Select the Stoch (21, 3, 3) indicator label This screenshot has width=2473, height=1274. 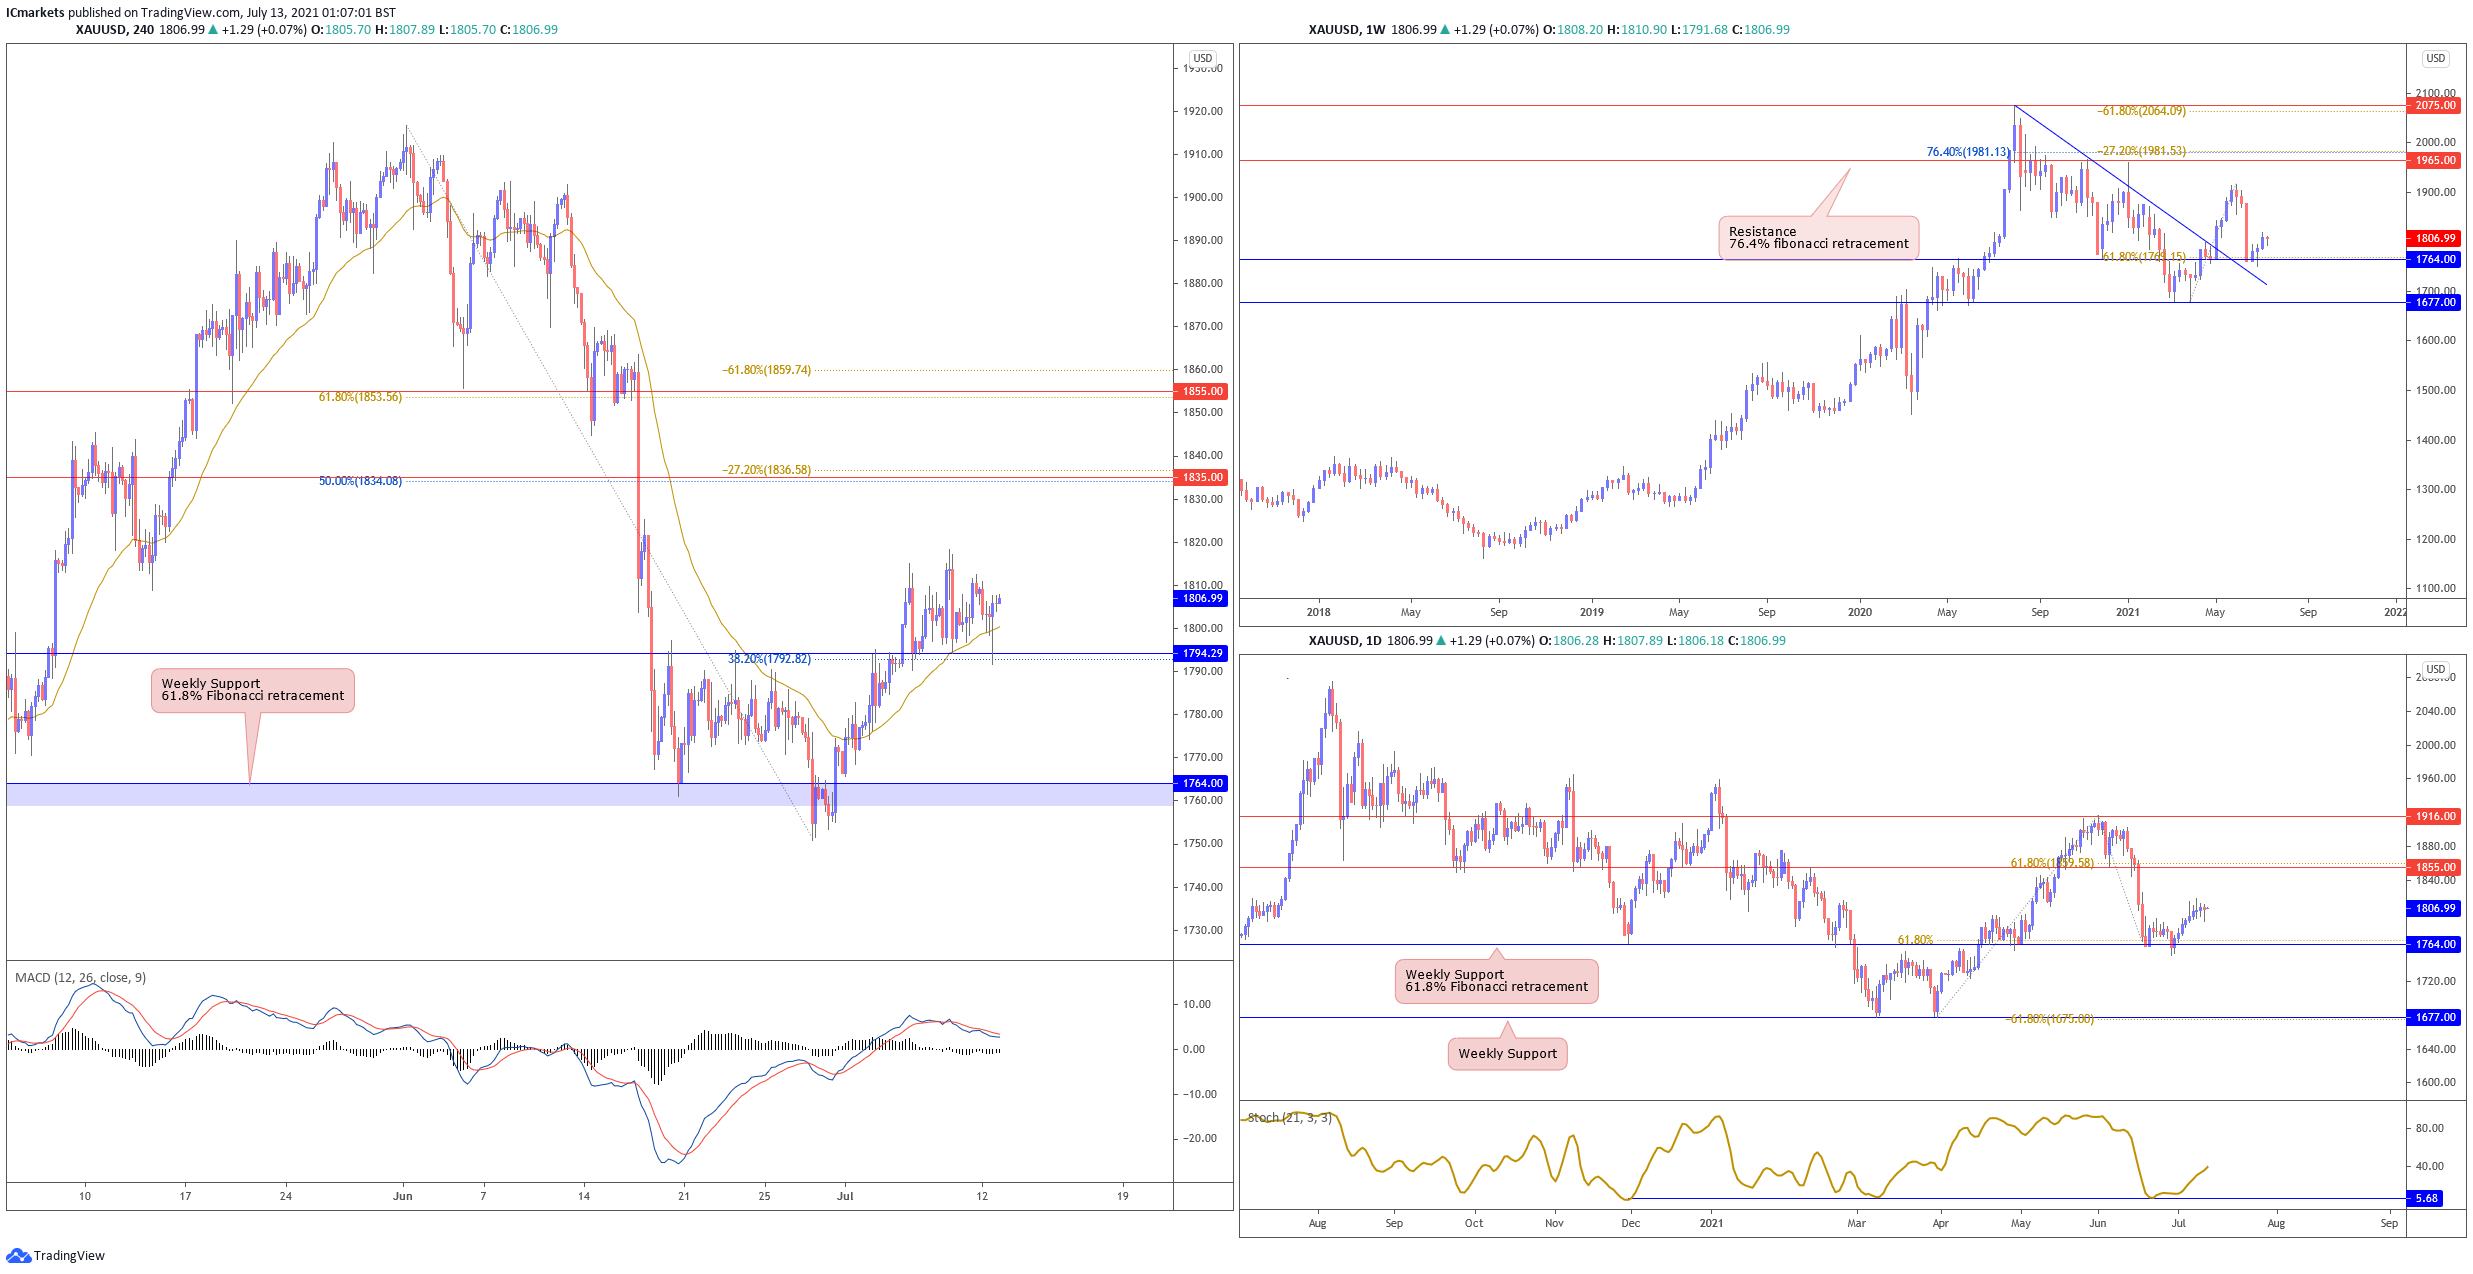[1289, 1117]
